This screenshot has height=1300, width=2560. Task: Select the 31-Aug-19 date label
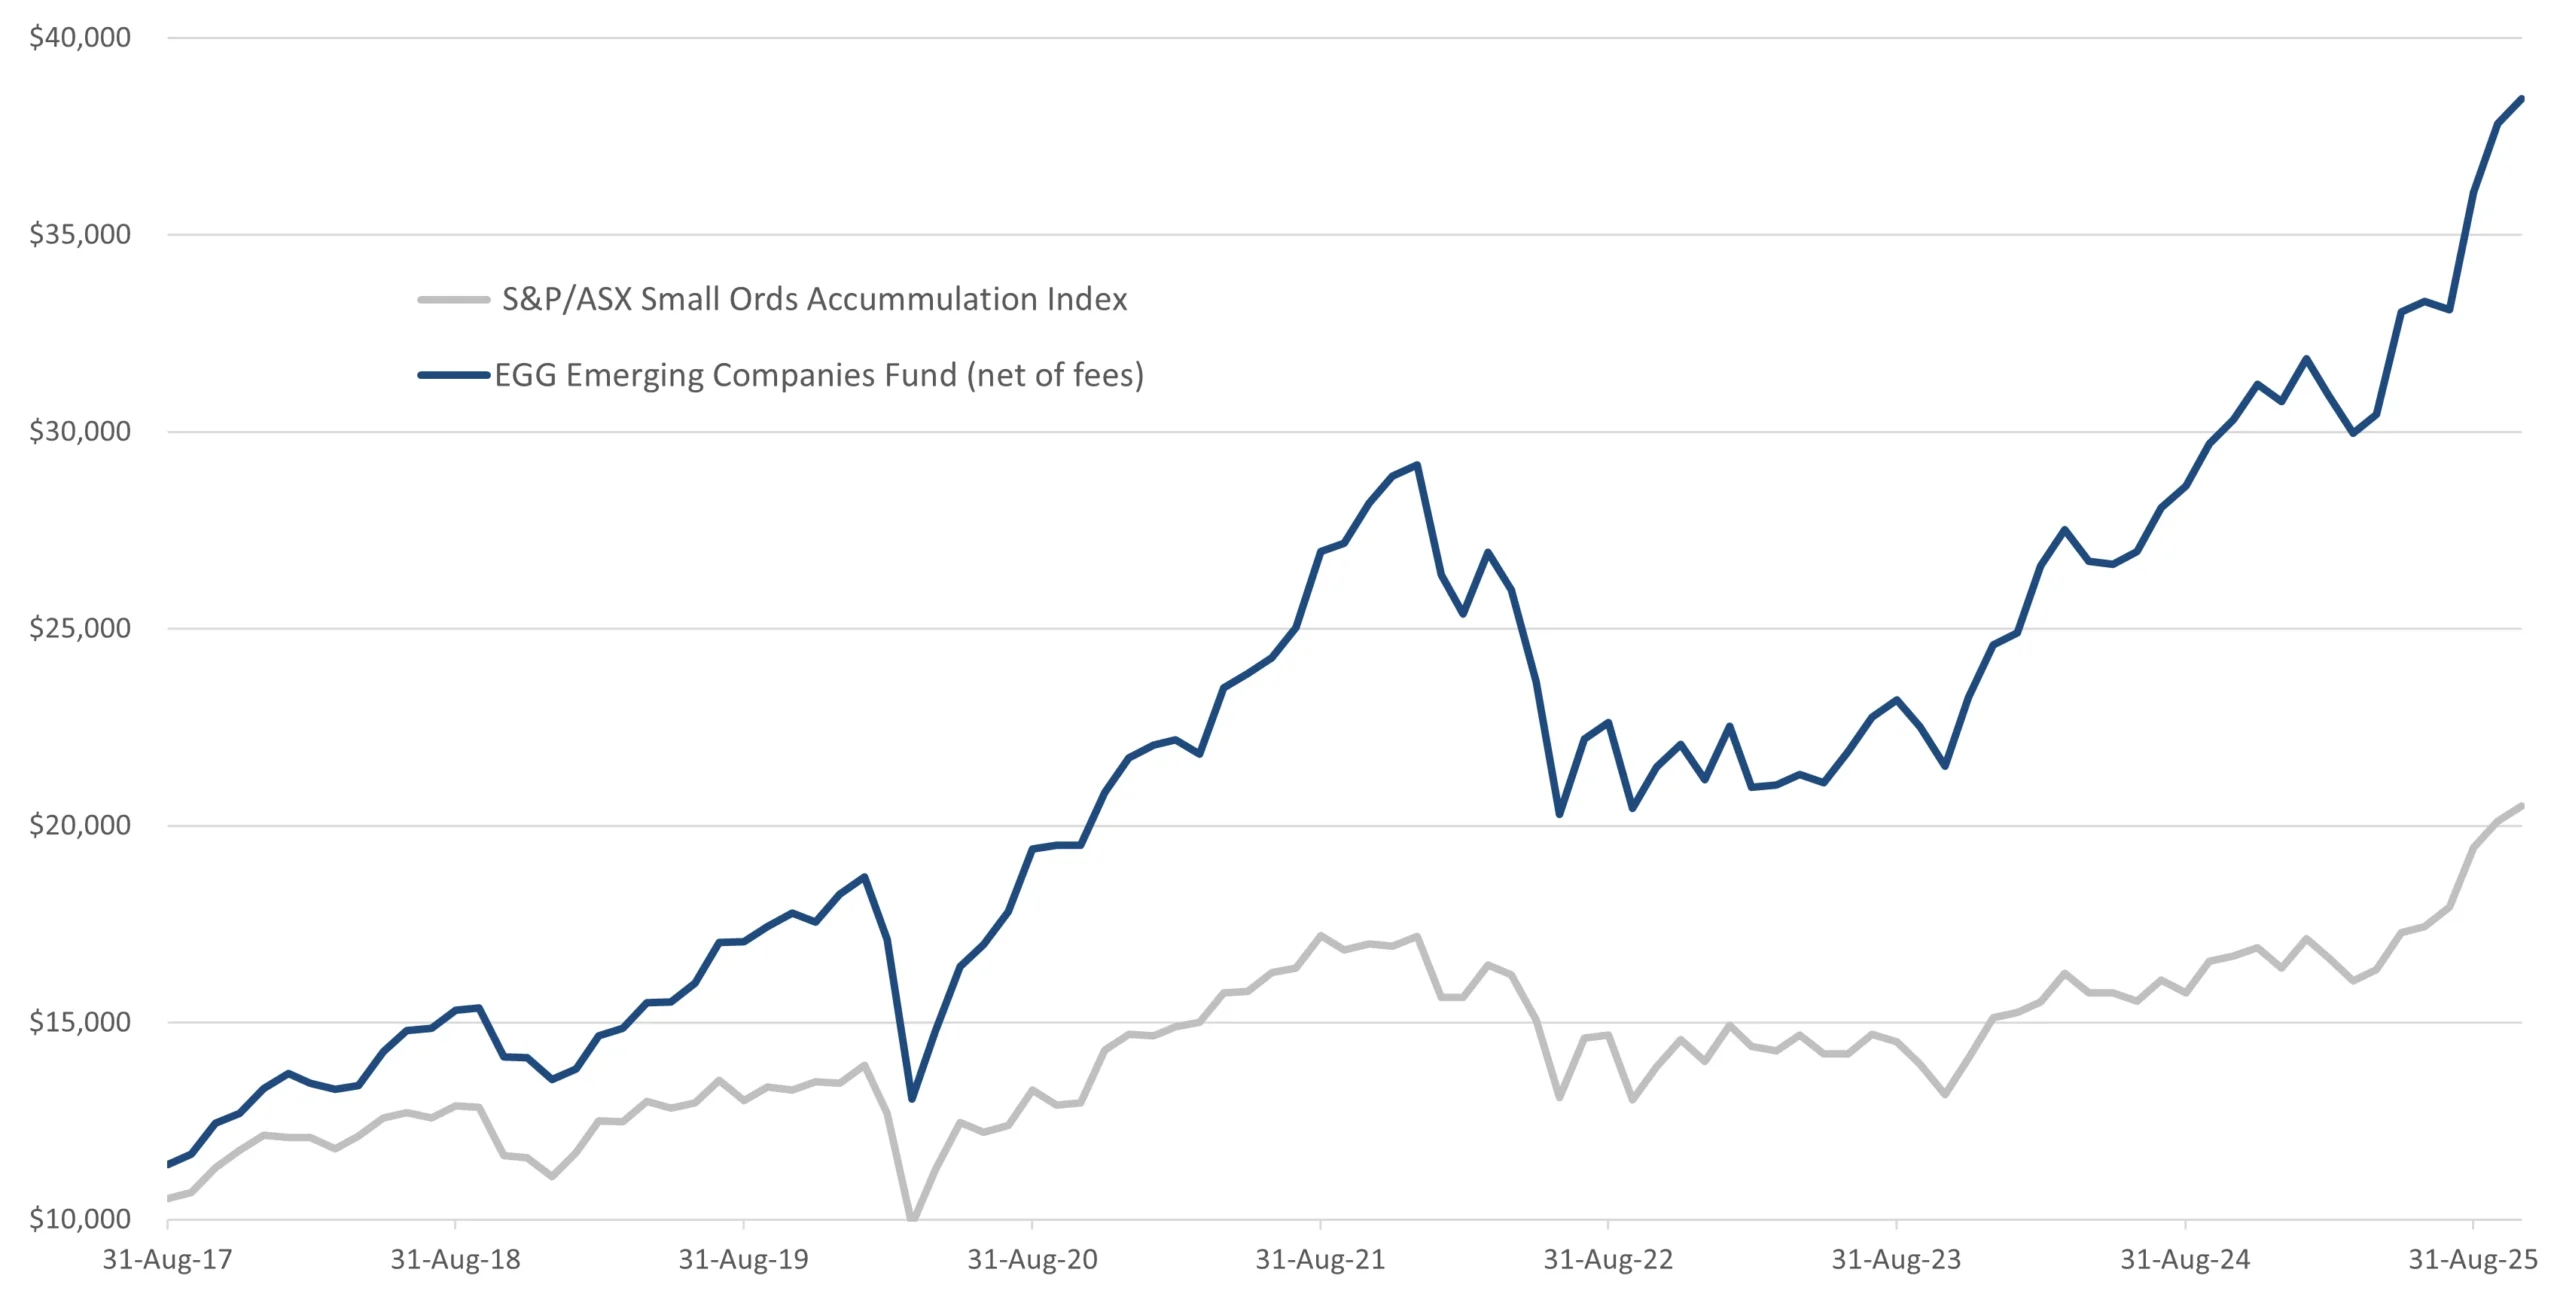743,1260
